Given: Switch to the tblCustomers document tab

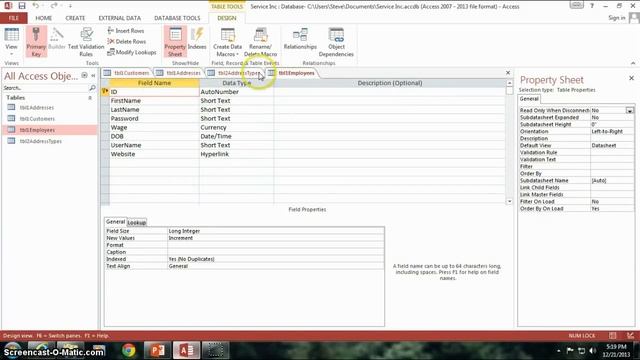Looking at the screenshot, I should [127, 73].
